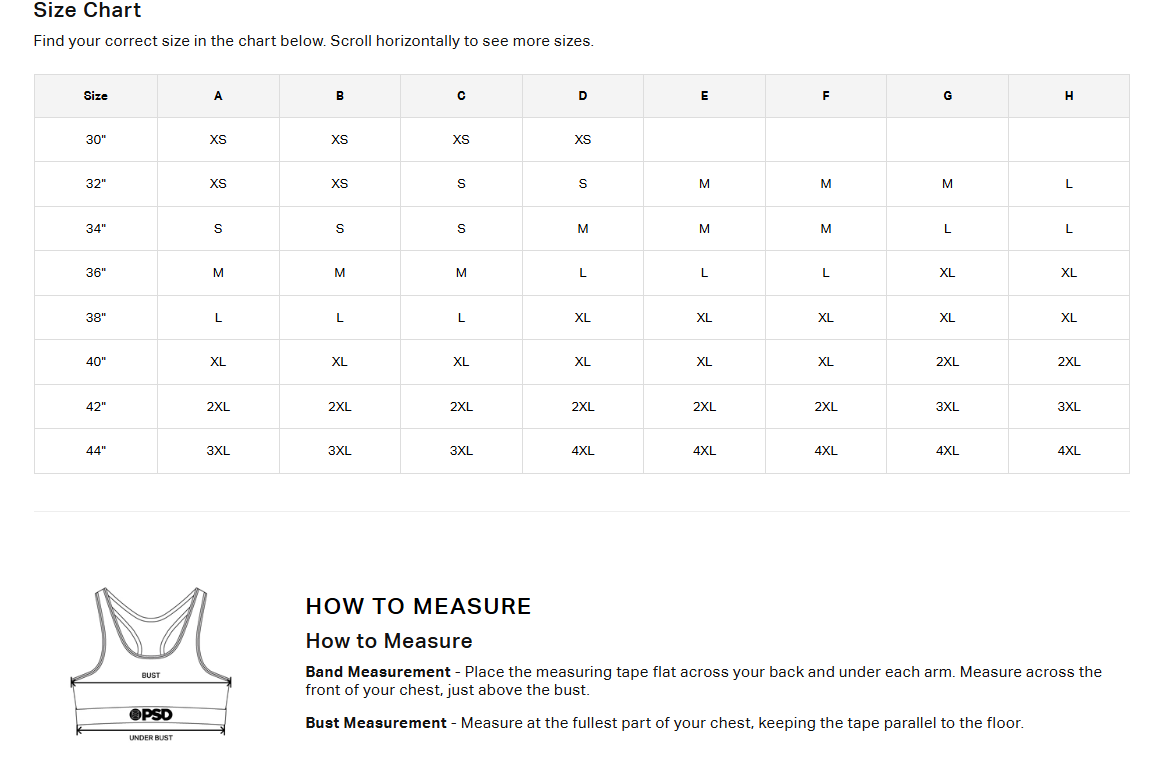
Task: Click the 36" band size row label
Action: tap(96, 273)
